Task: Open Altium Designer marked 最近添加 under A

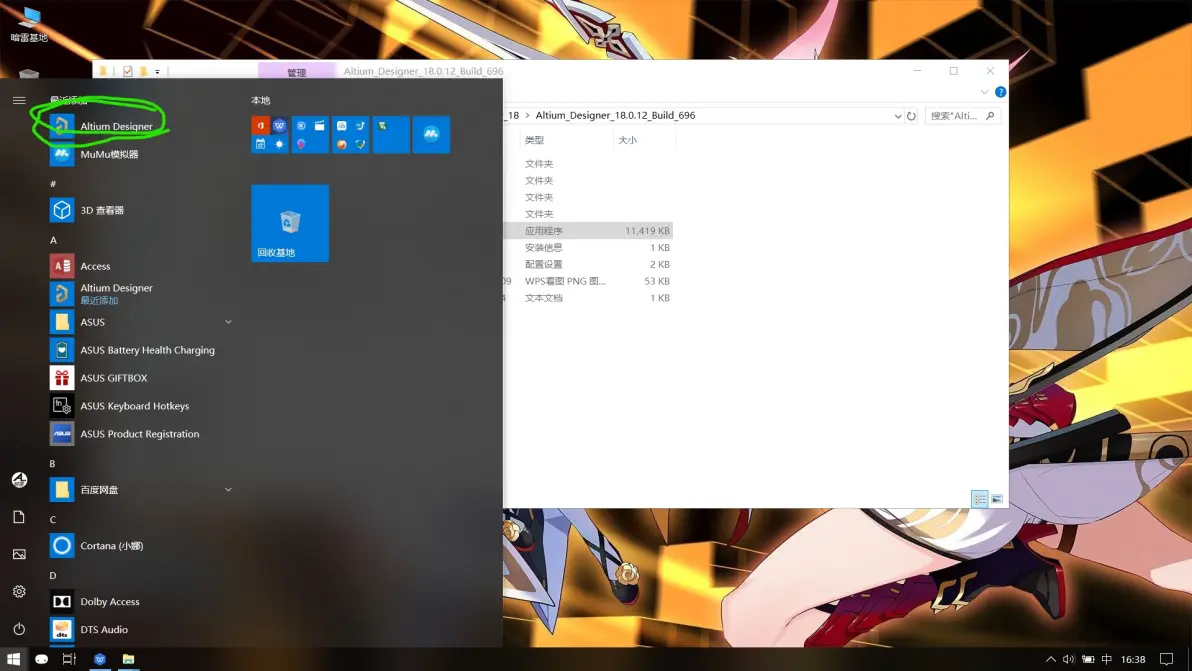Action: coord(116,293)
